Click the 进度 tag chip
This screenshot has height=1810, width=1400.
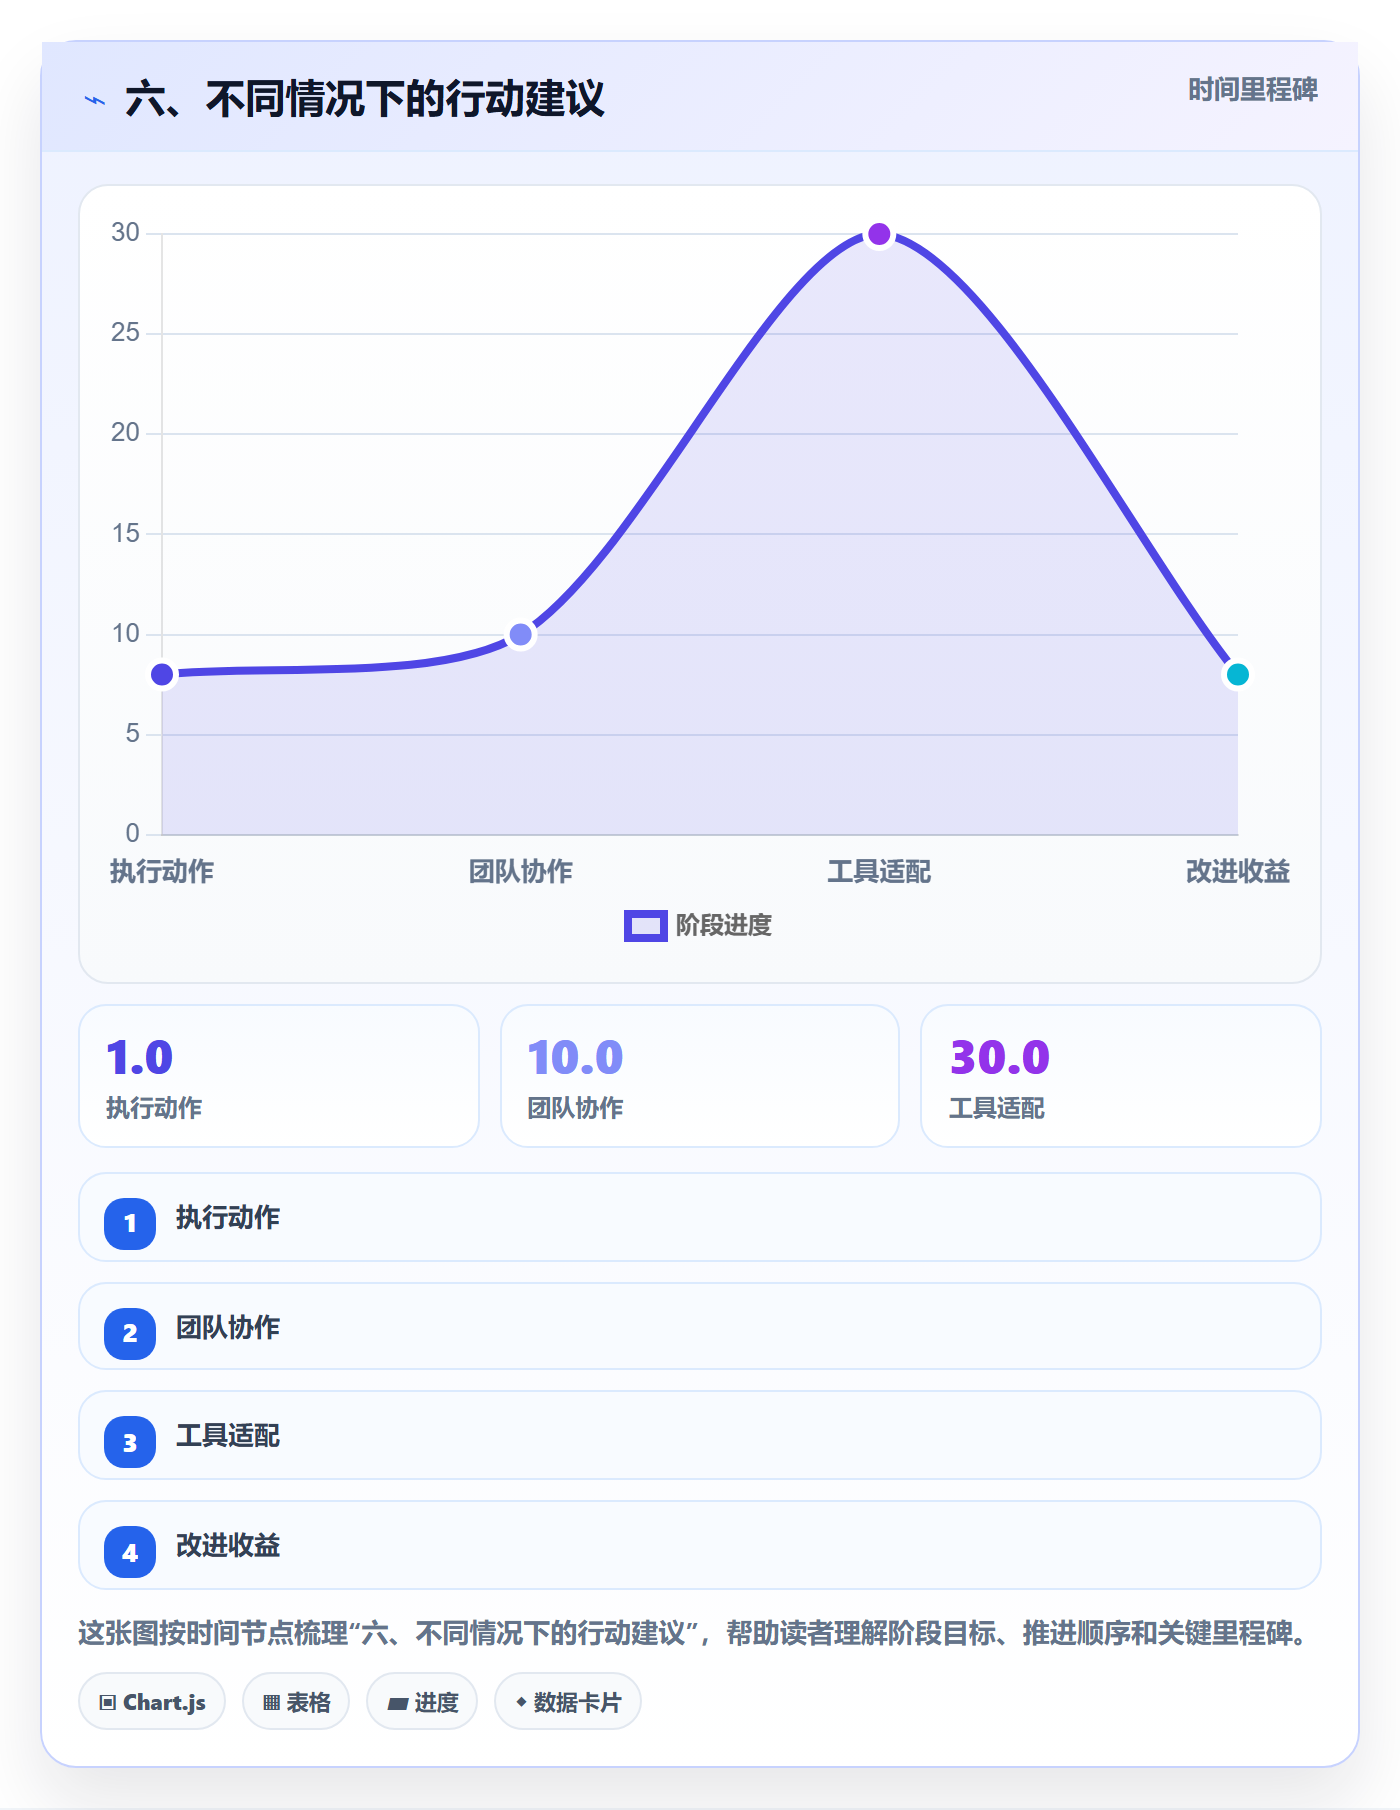point(422,1702)
